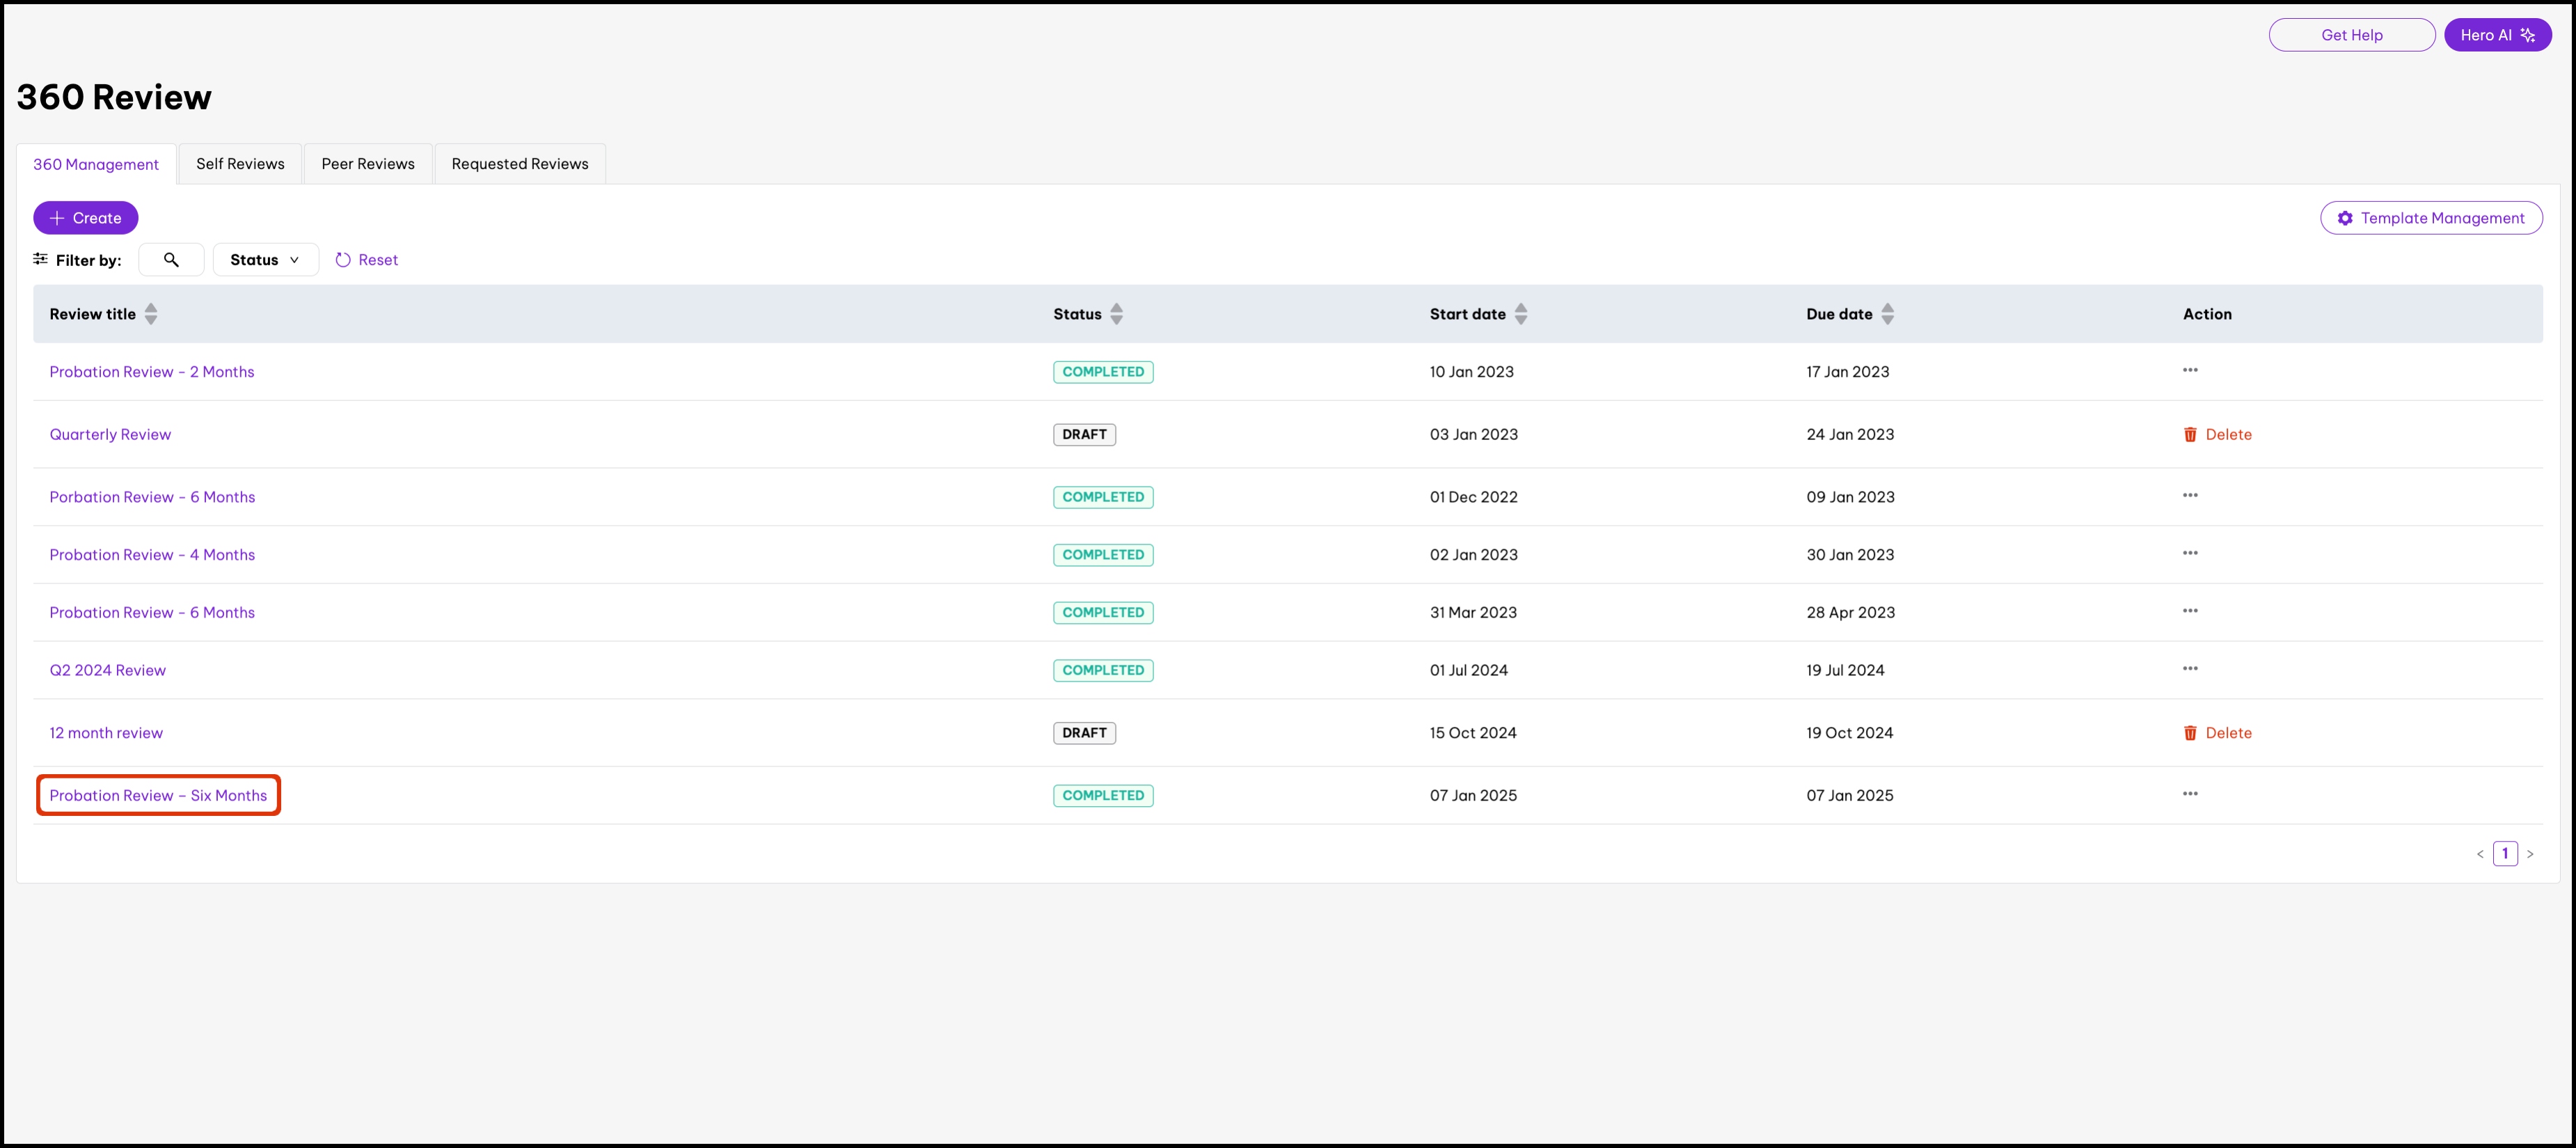Screen dimensions: 2576x1148
Task: Click the search magnifier filter icon
Action: point(171,260)
